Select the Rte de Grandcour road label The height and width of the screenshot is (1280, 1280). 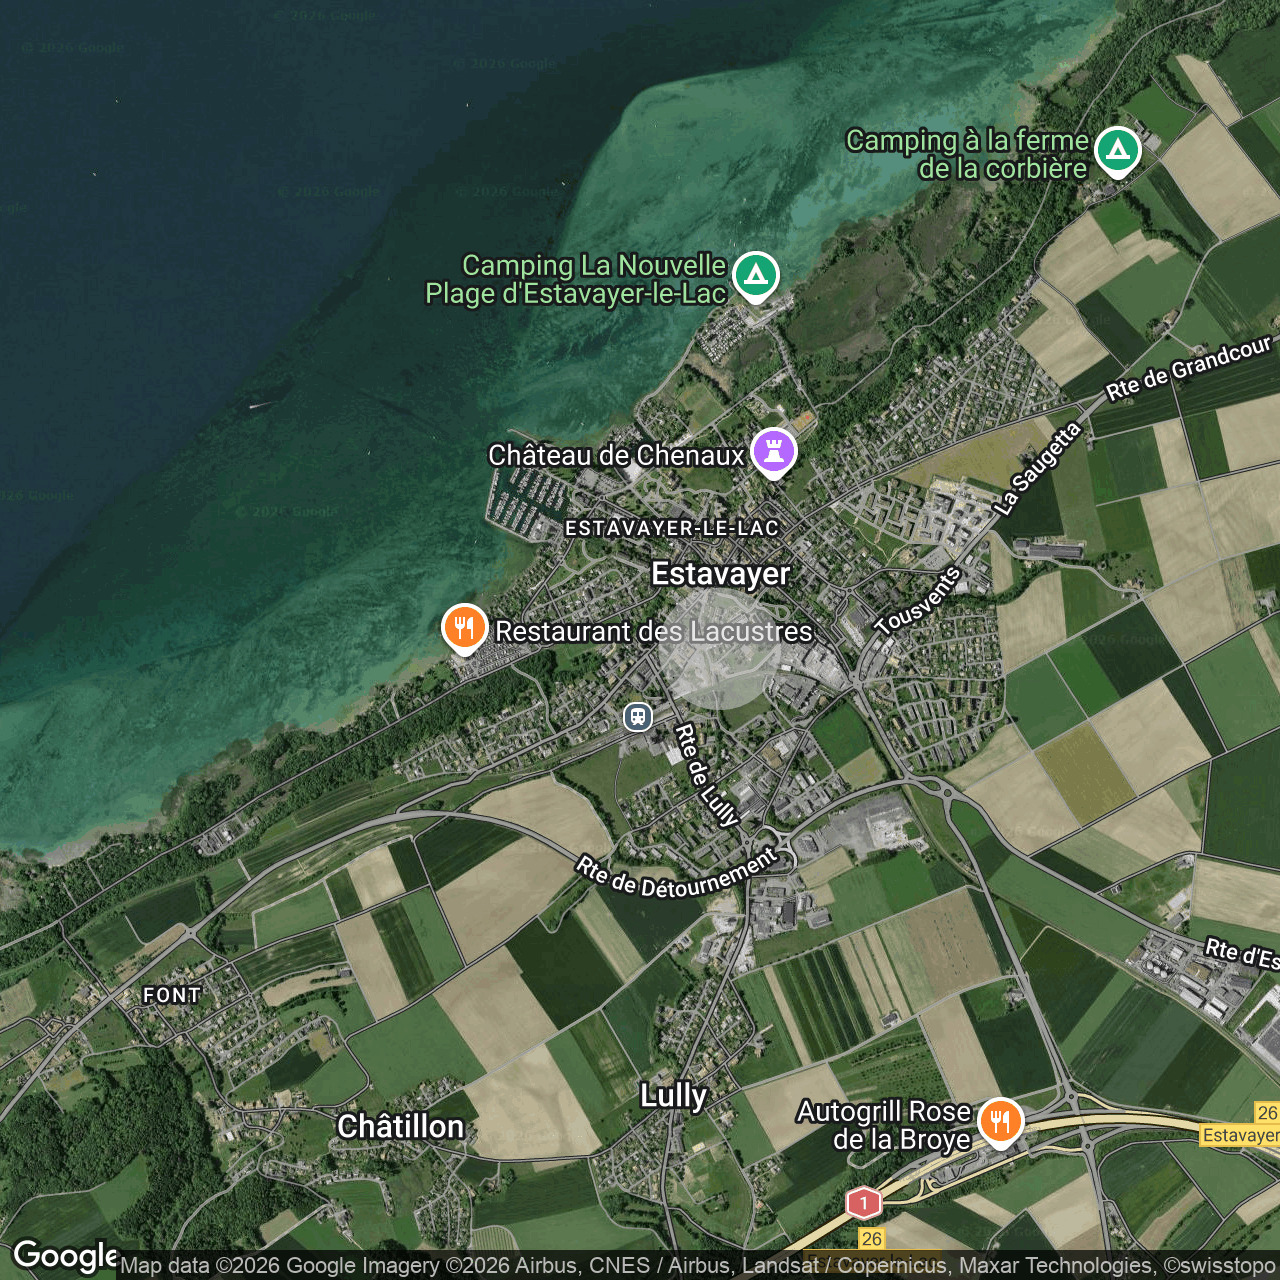pos(1189,368)
